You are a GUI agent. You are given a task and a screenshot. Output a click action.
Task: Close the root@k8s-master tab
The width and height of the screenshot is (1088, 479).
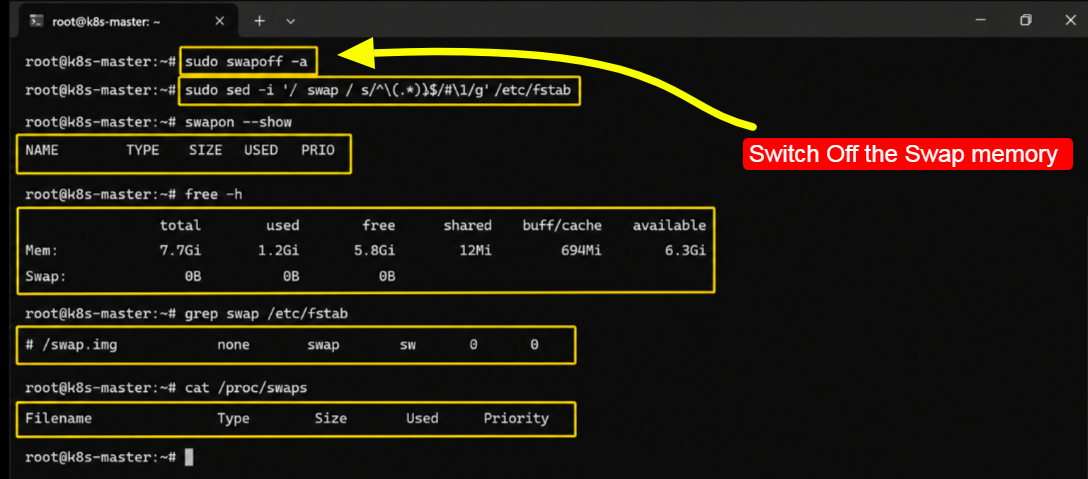pos(220,21)
